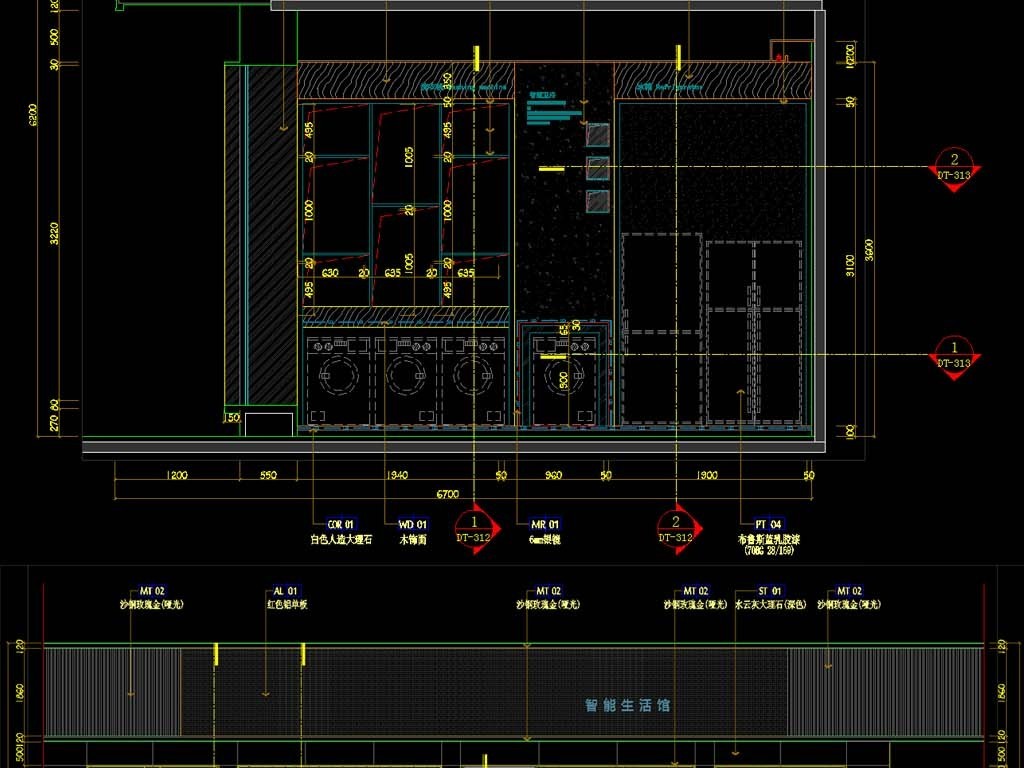Click section marker 2 labeled DT-313
The image size is (1024, 768).
coord(953,167)
